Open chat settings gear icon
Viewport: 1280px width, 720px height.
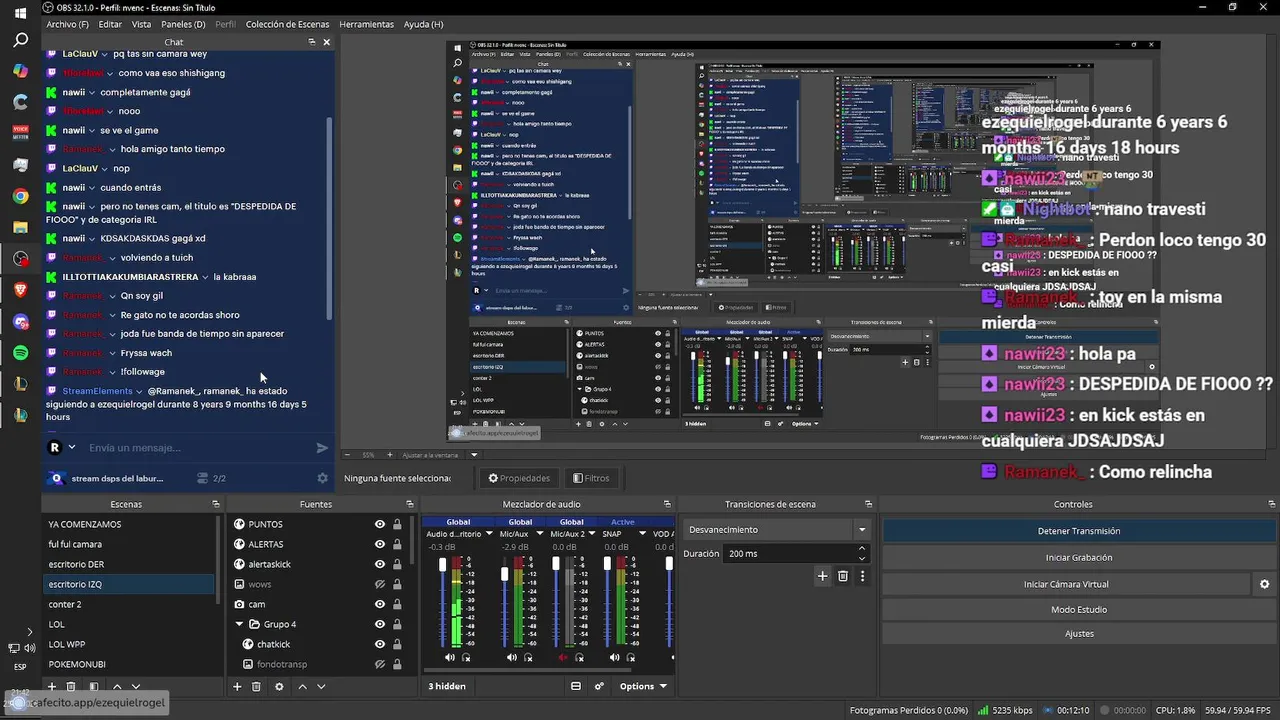[x=322, y=478]
